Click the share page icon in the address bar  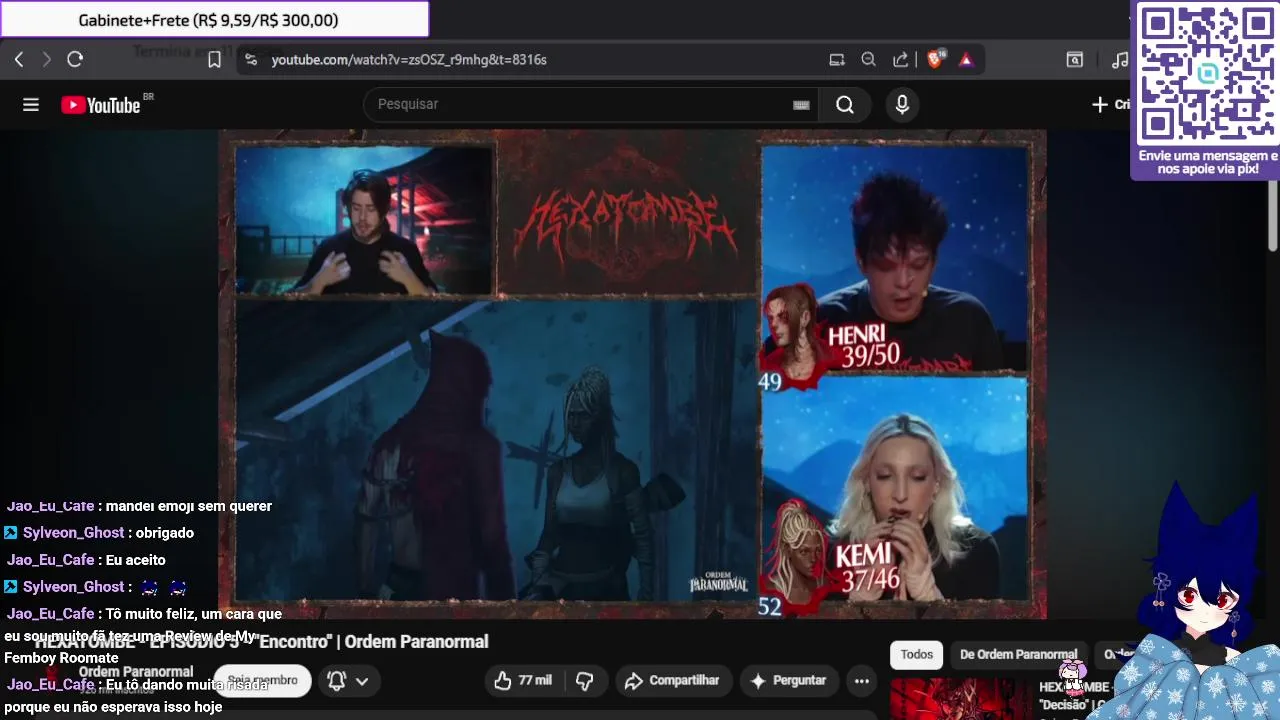[900, 60]
